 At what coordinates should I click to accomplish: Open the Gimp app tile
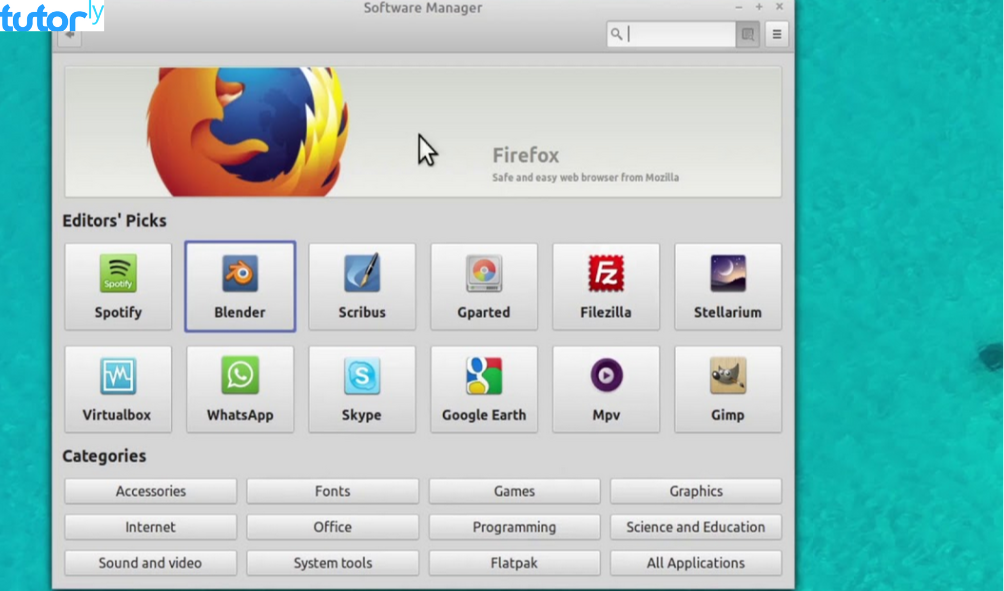(x=728, y=389)
